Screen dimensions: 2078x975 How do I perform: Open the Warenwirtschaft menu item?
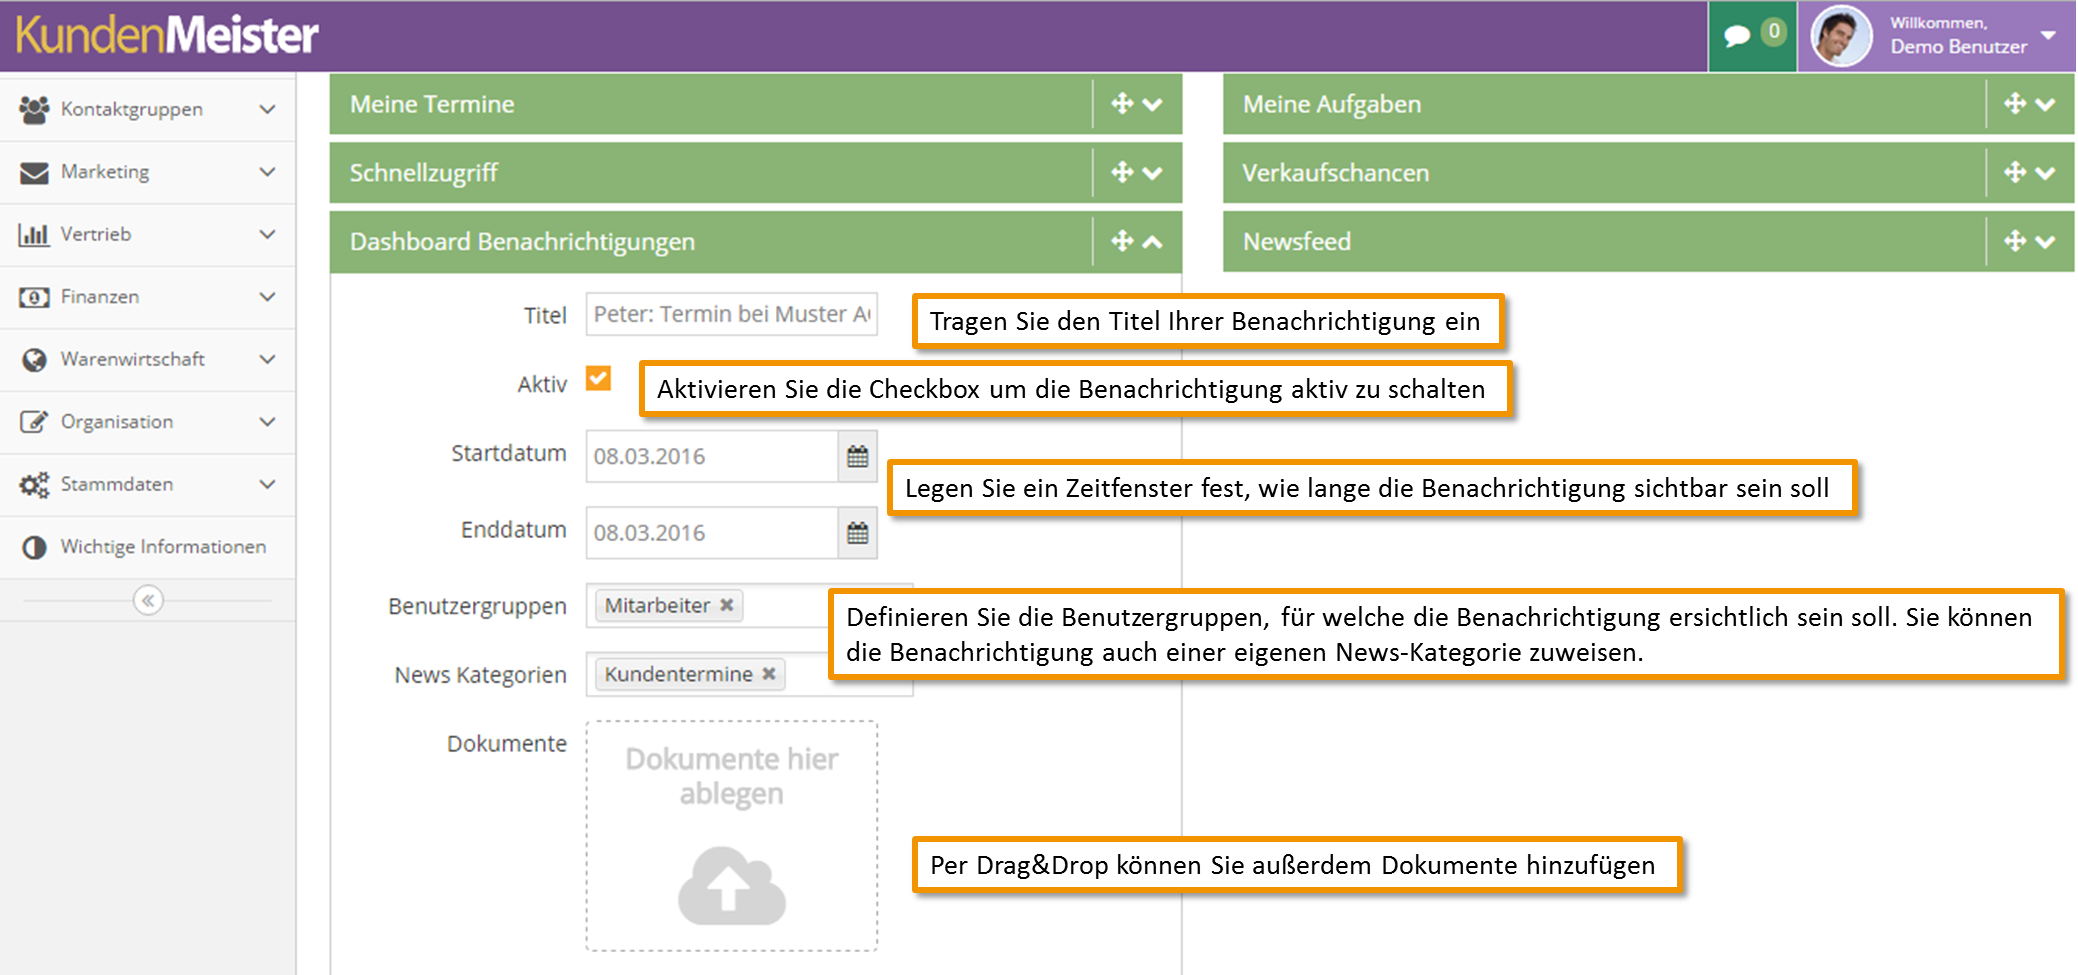pyautogui.click(x=148, y=359)
